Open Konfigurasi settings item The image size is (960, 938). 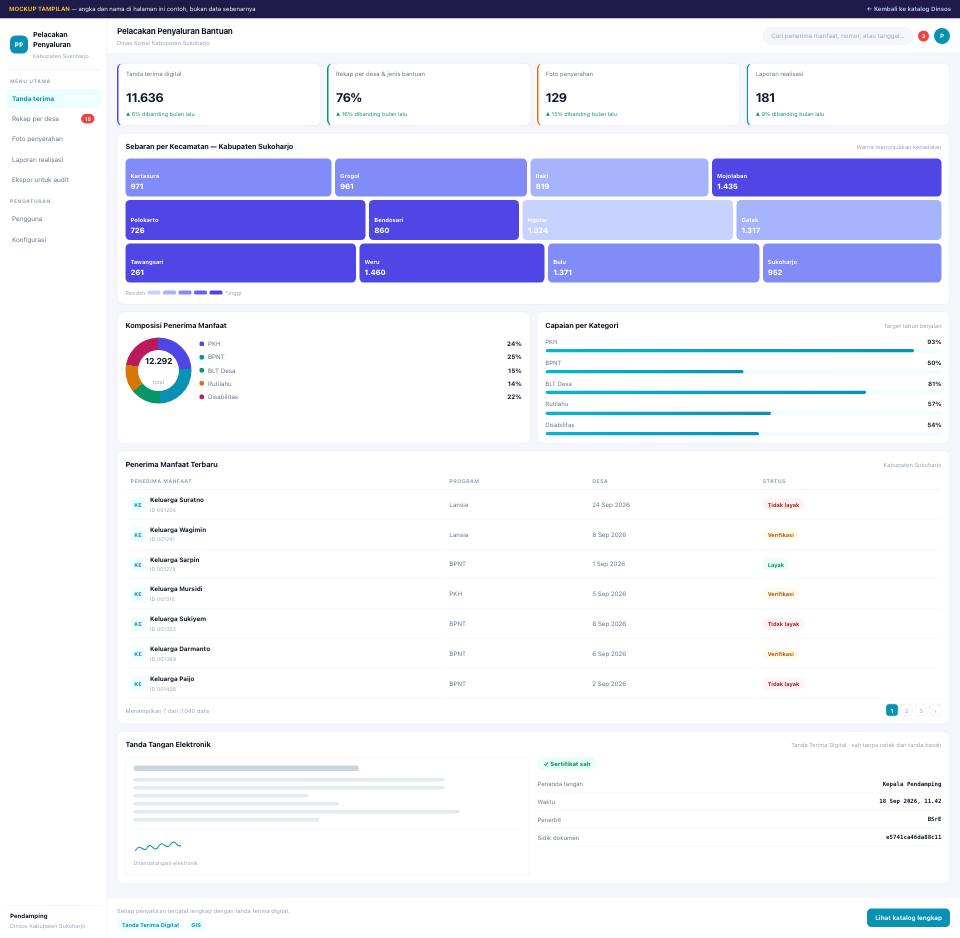point(53,240)
